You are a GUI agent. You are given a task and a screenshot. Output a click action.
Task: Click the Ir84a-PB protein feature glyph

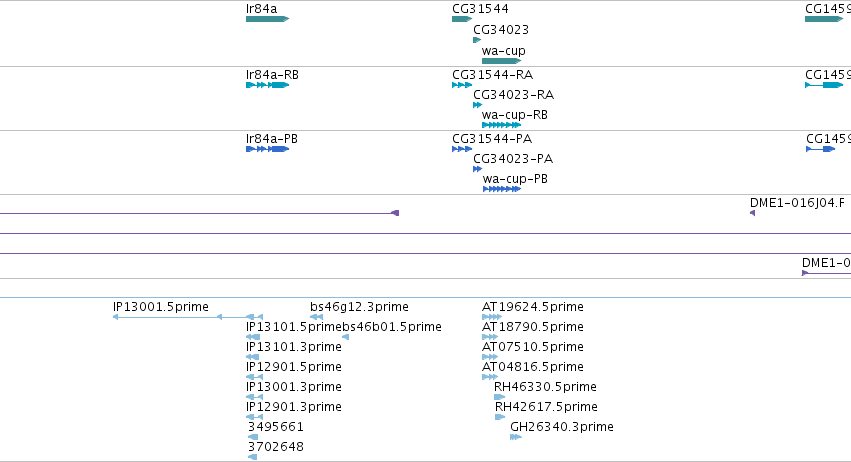click(x=268, y=149)
